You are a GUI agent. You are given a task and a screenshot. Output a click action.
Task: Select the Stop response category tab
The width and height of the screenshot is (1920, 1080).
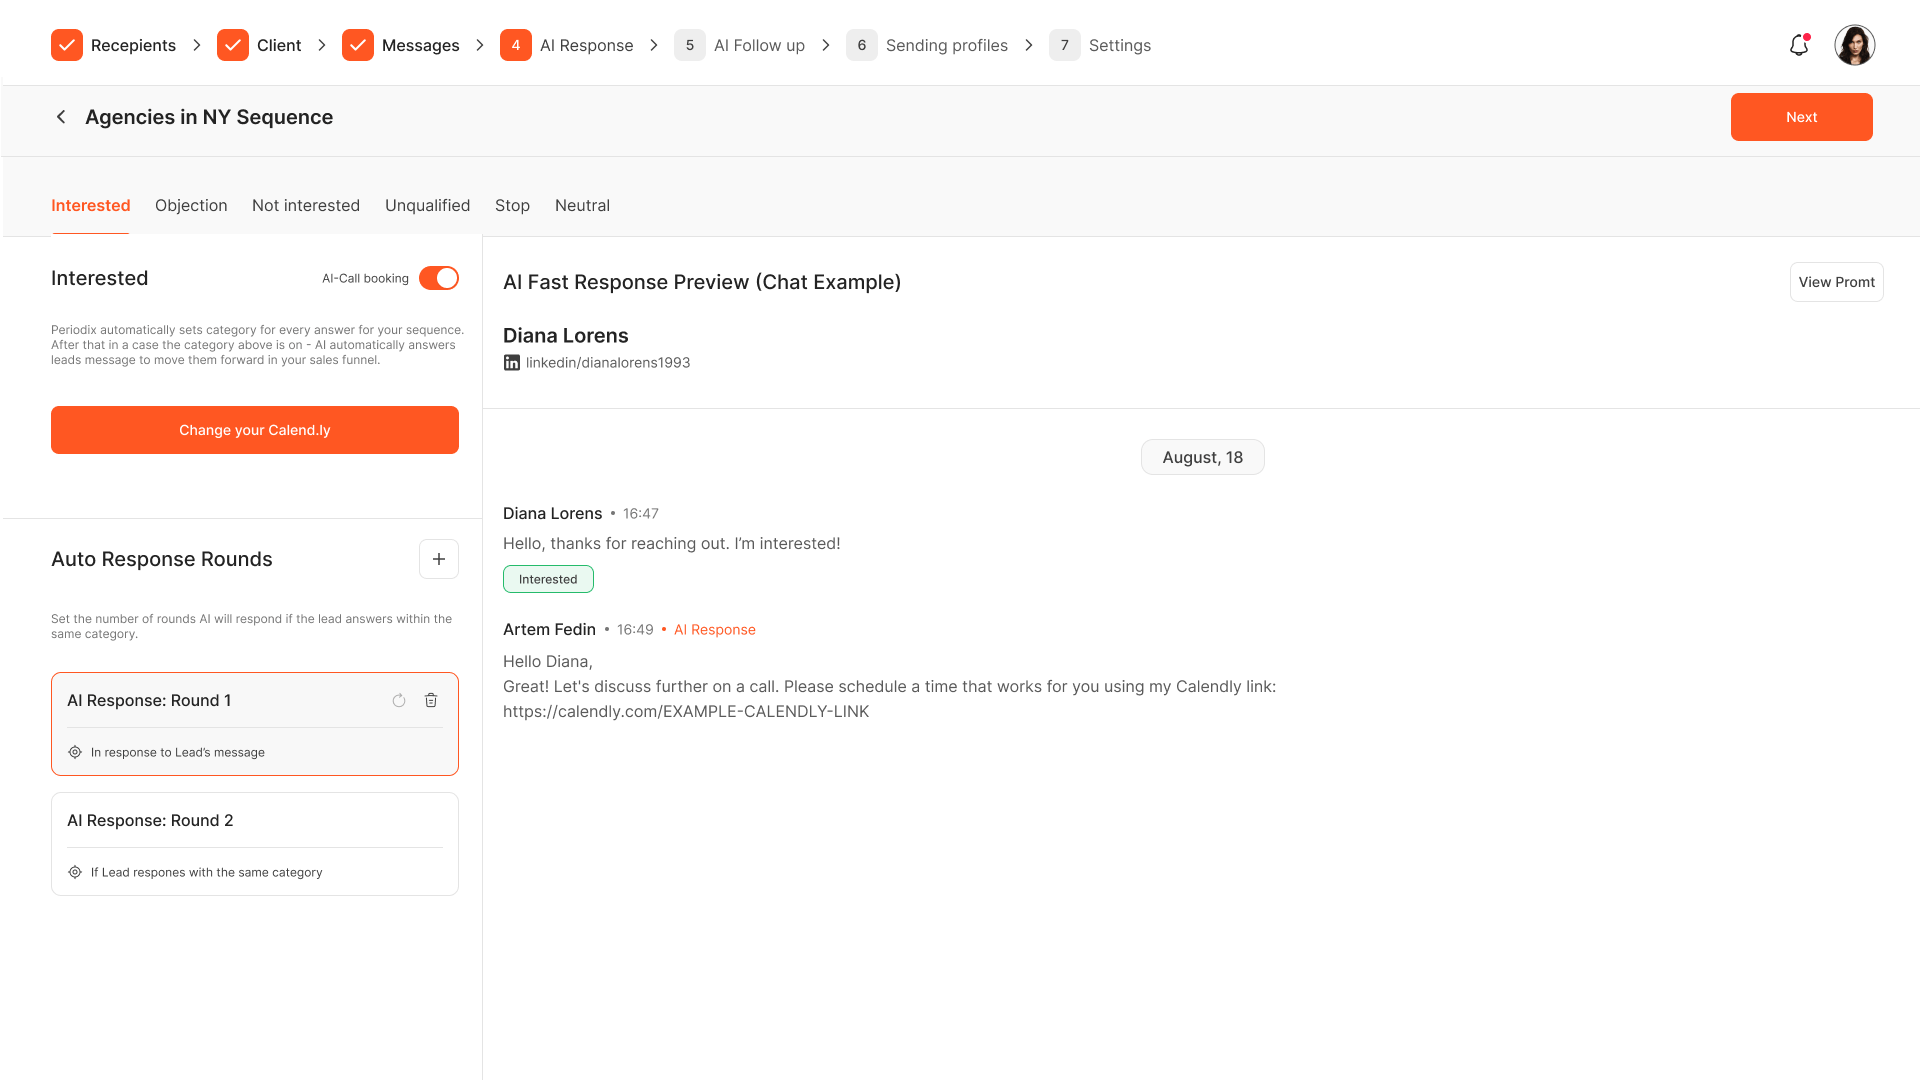click(512, 206)
